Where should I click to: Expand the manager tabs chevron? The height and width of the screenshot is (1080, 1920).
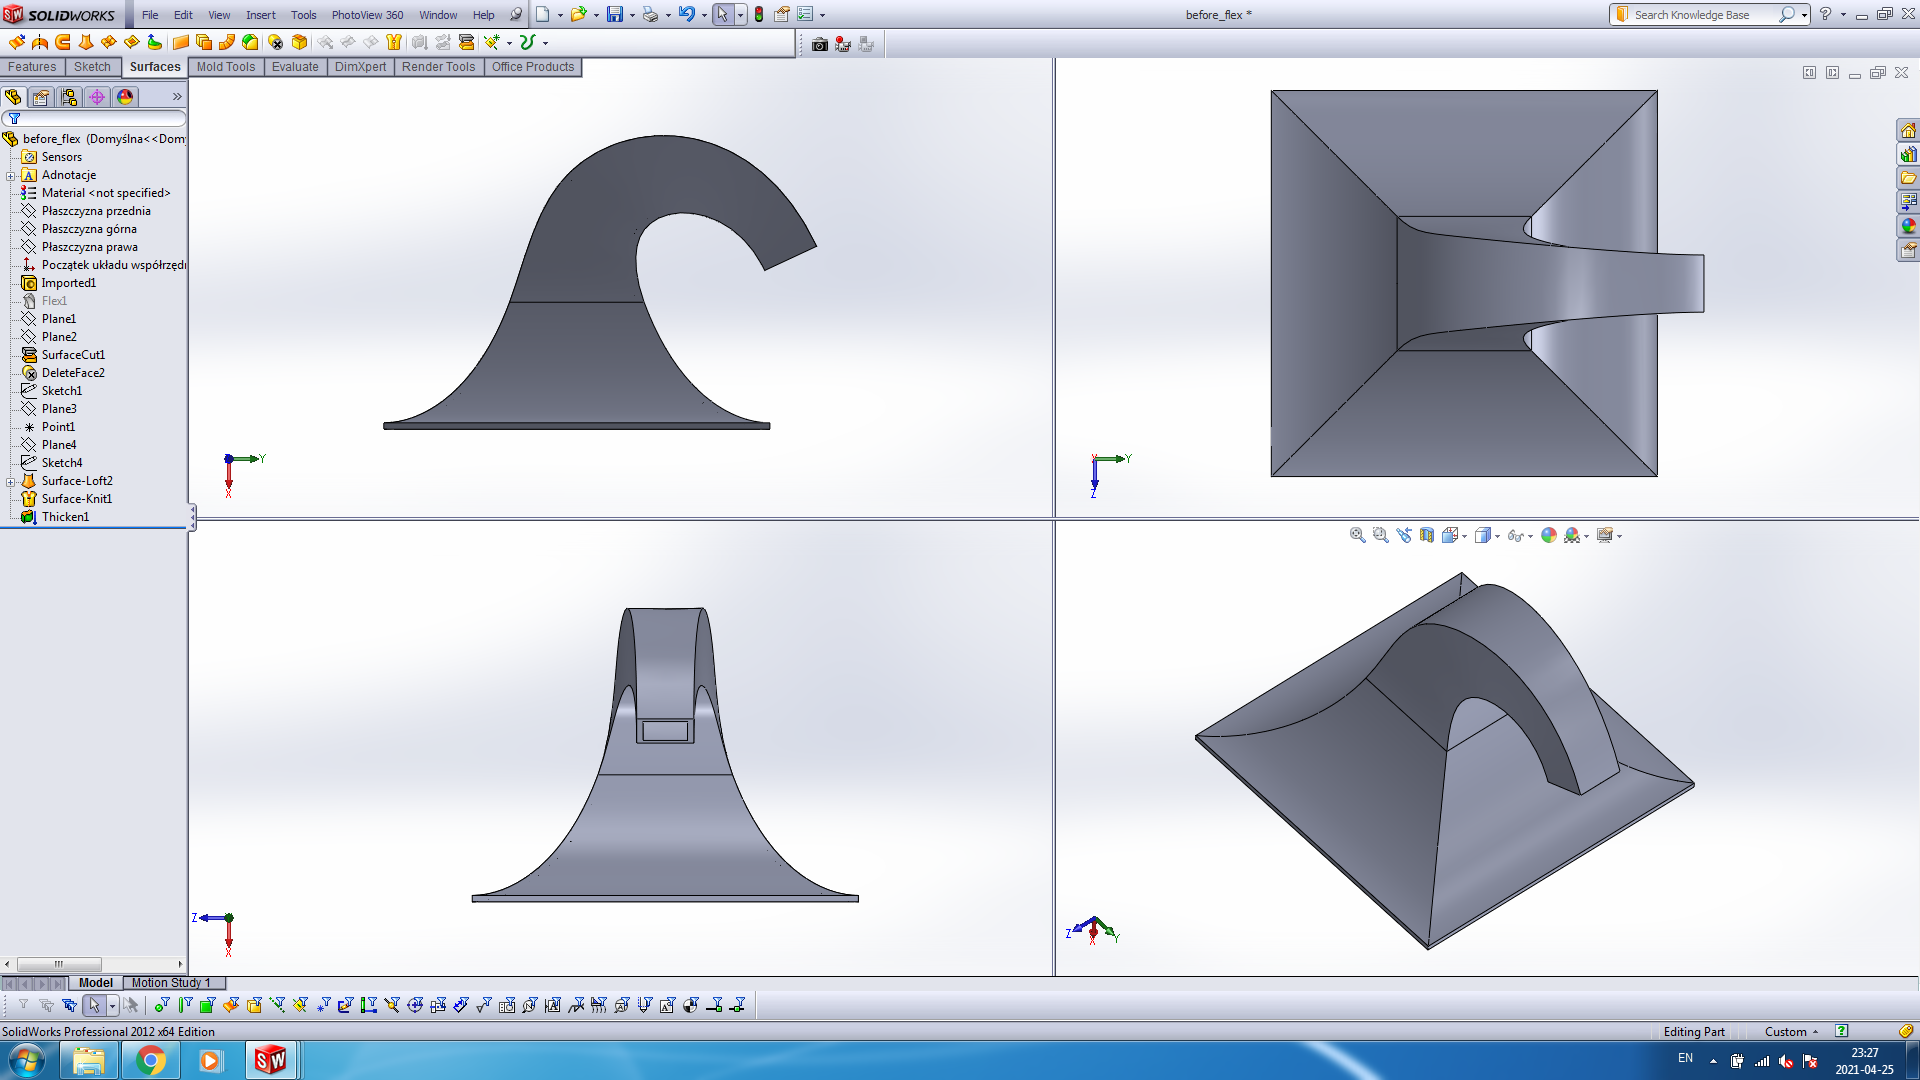(177, 97)
